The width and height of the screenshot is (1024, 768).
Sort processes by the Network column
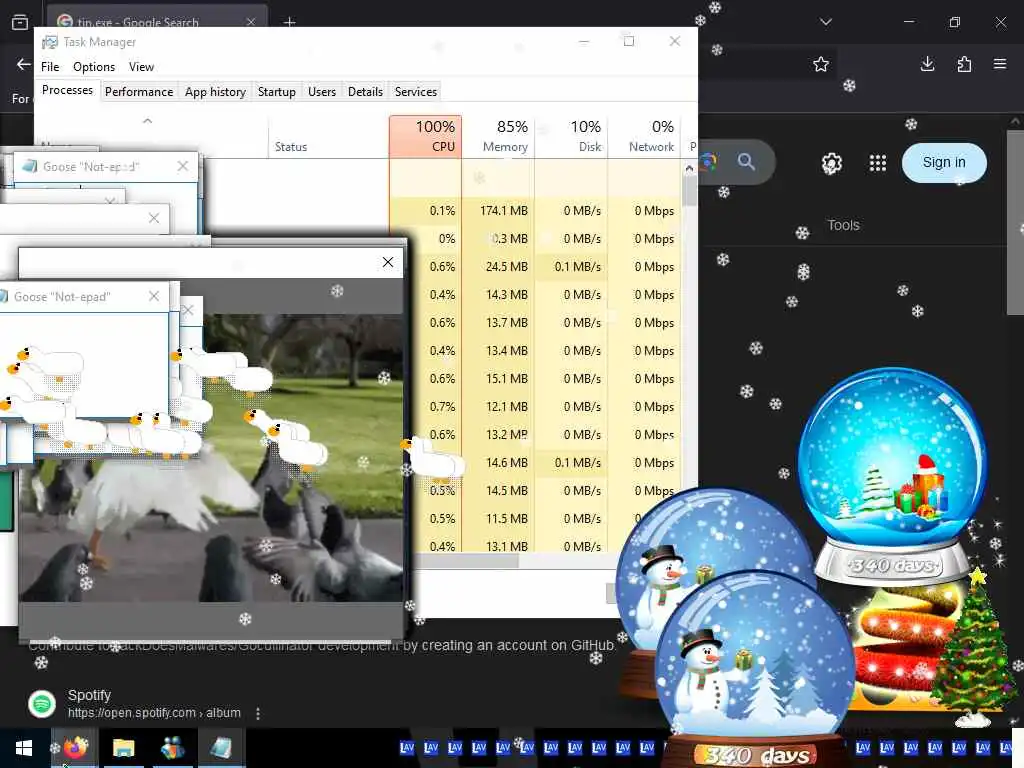pyautogui.click(x=644, y=136)
